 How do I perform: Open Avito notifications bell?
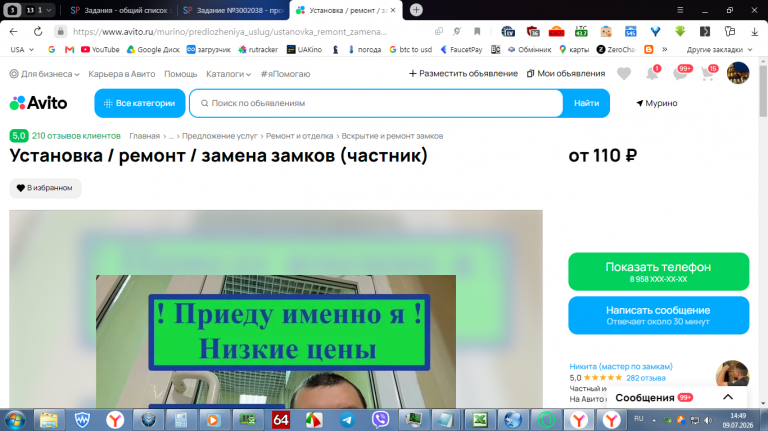click(x=652, y=73)
